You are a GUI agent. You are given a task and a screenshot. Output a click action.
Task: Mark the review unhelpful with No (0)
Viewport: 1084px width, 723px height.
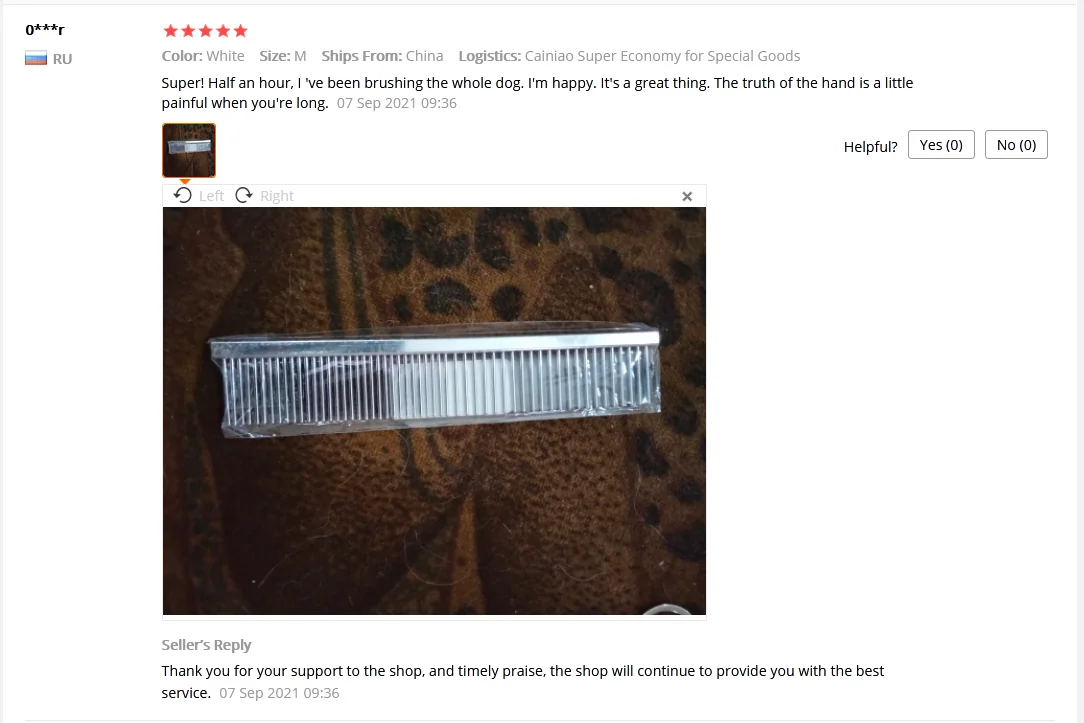click(1016, 144)
